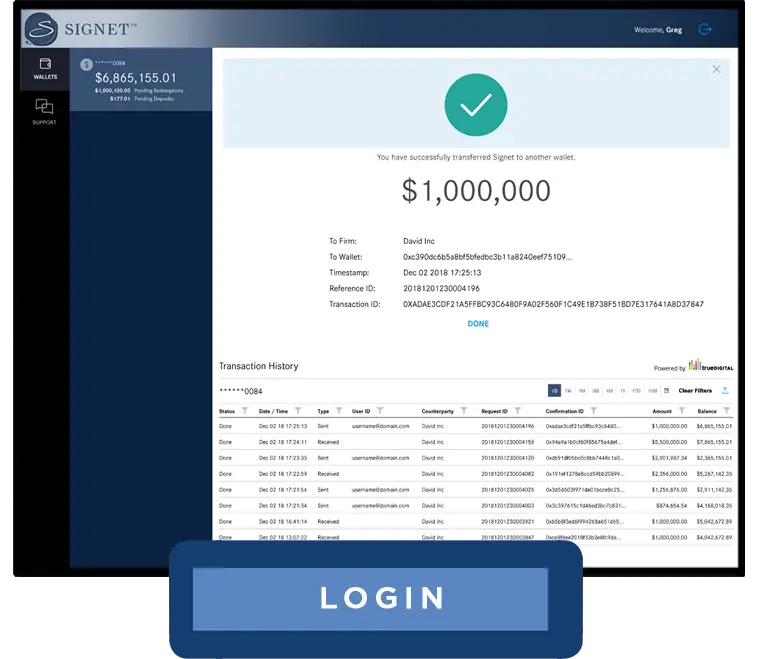
Task: Select the 18M time range
Action: pyautogui.click(x=652, y=391)
